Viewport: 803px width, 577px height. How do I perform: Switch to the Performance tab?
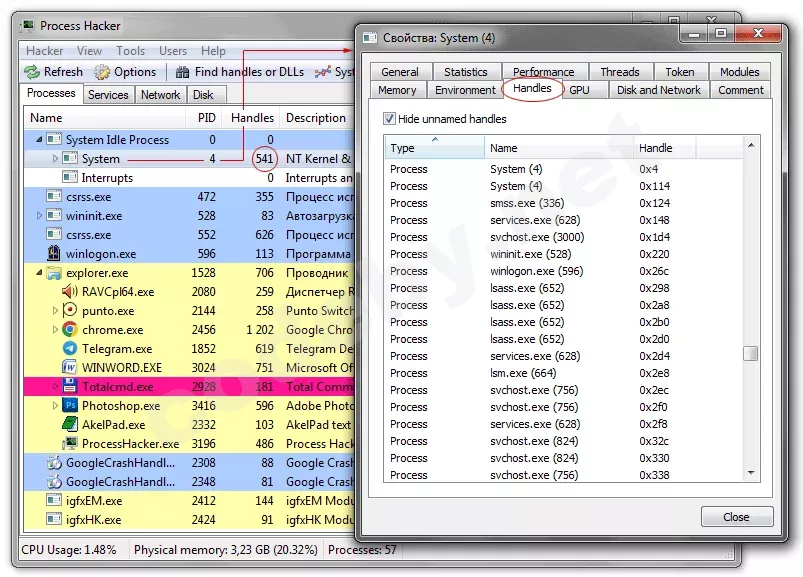[x=544, y=71]
